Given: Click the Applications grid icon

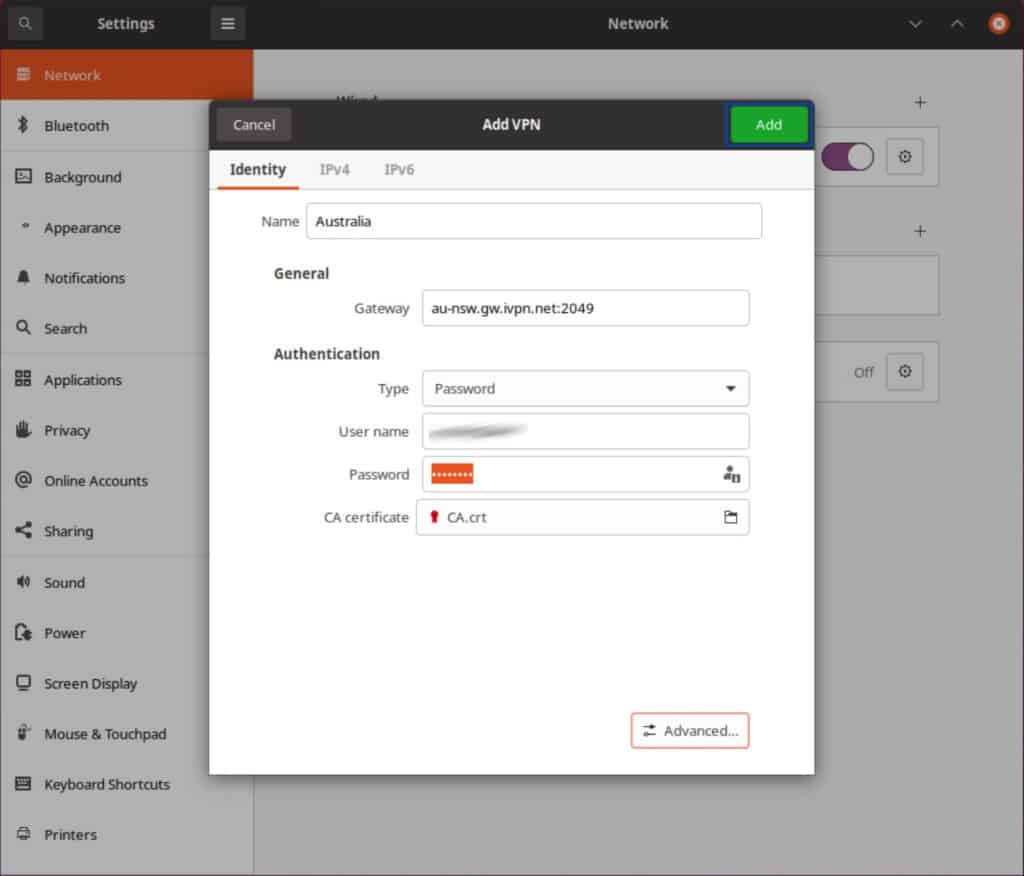Looking at the screenshot, I should (x=24, y=378).
